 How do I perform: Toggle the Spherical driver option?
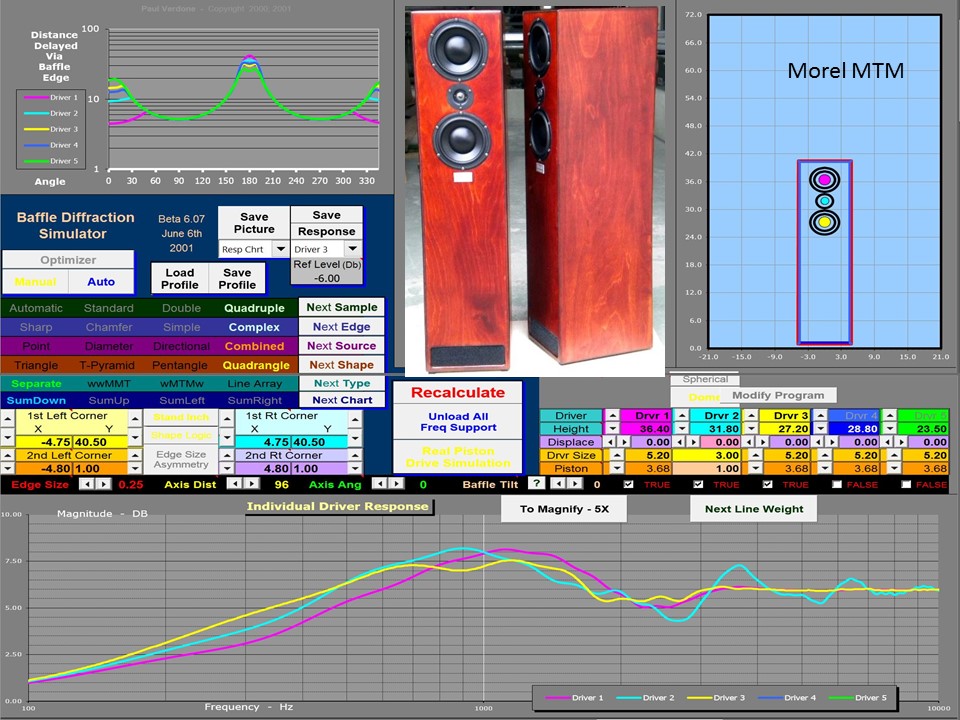click(705, 380)
